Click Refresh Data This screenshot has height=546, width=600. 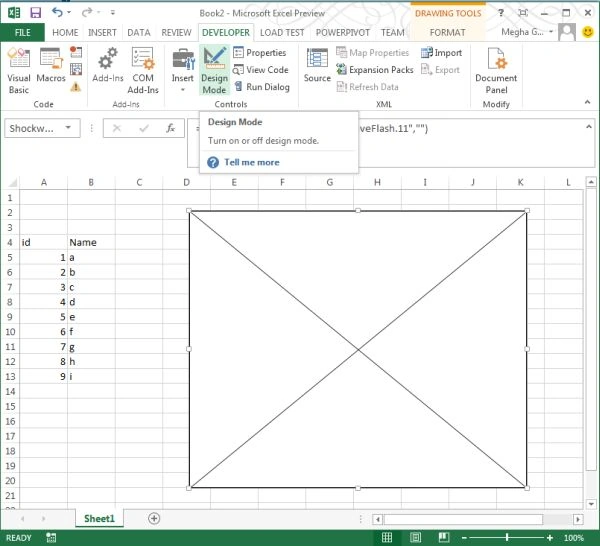(367, 87)
